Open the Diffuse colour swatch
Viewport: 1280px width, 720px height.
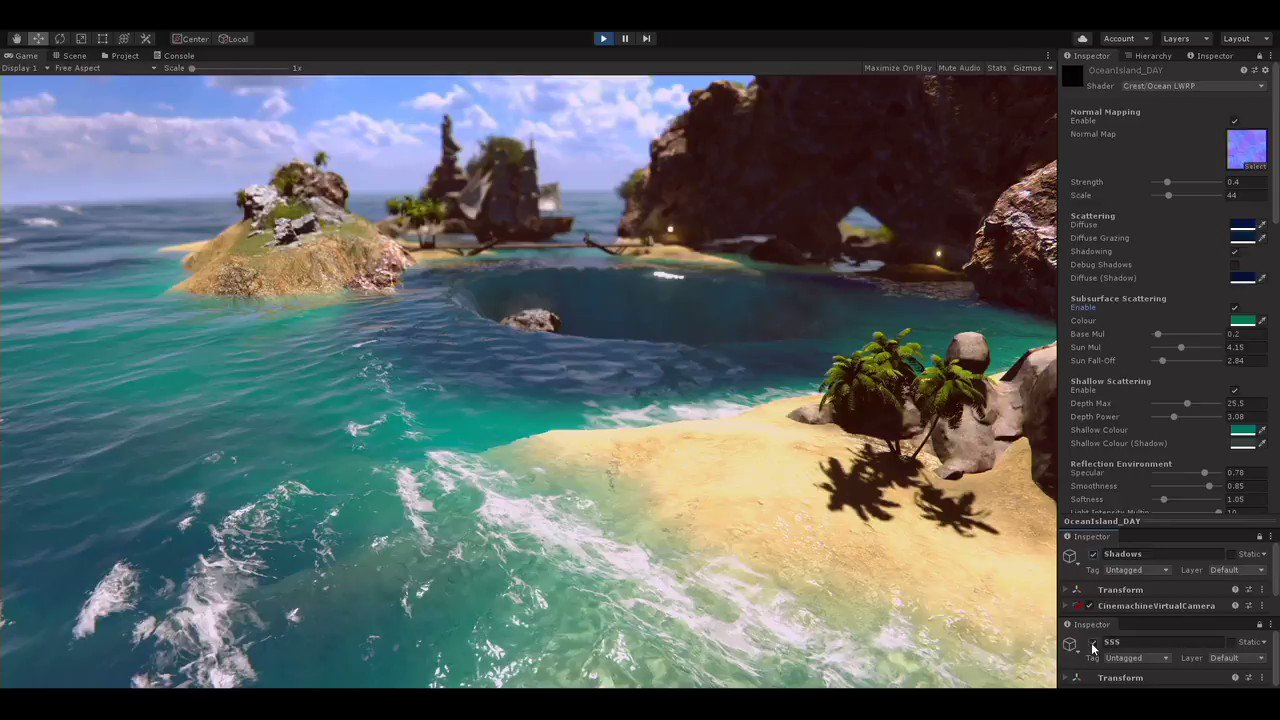[1242, 225]
